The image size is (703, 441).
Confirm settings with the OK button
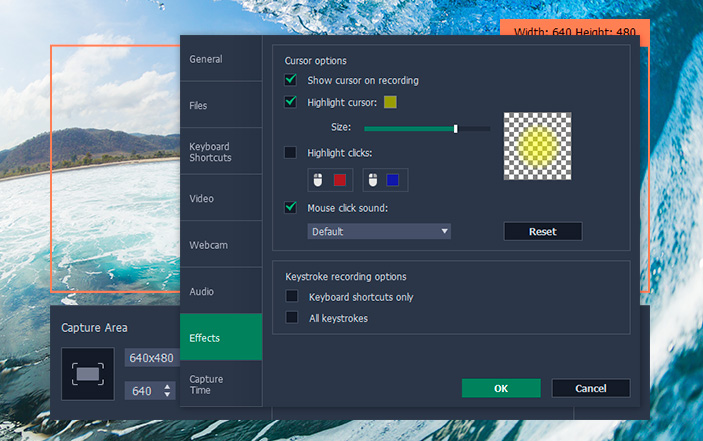(501, 388)
